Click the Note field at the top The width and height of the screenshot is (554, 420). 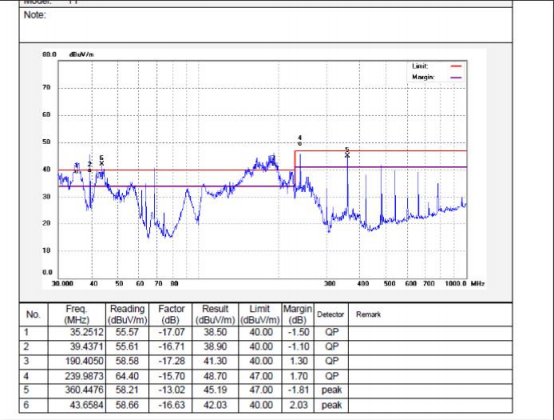point(266,25)
